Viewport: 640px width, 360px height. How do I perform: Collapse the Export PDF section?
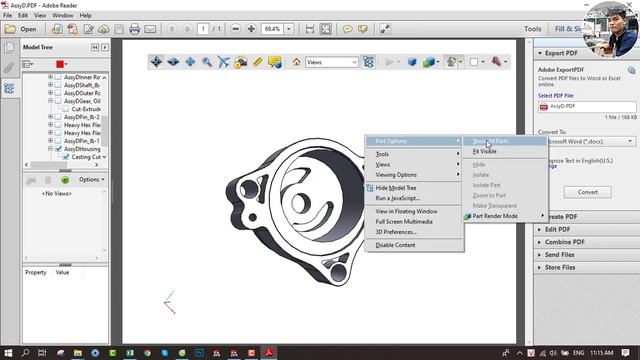click(560, 53)
